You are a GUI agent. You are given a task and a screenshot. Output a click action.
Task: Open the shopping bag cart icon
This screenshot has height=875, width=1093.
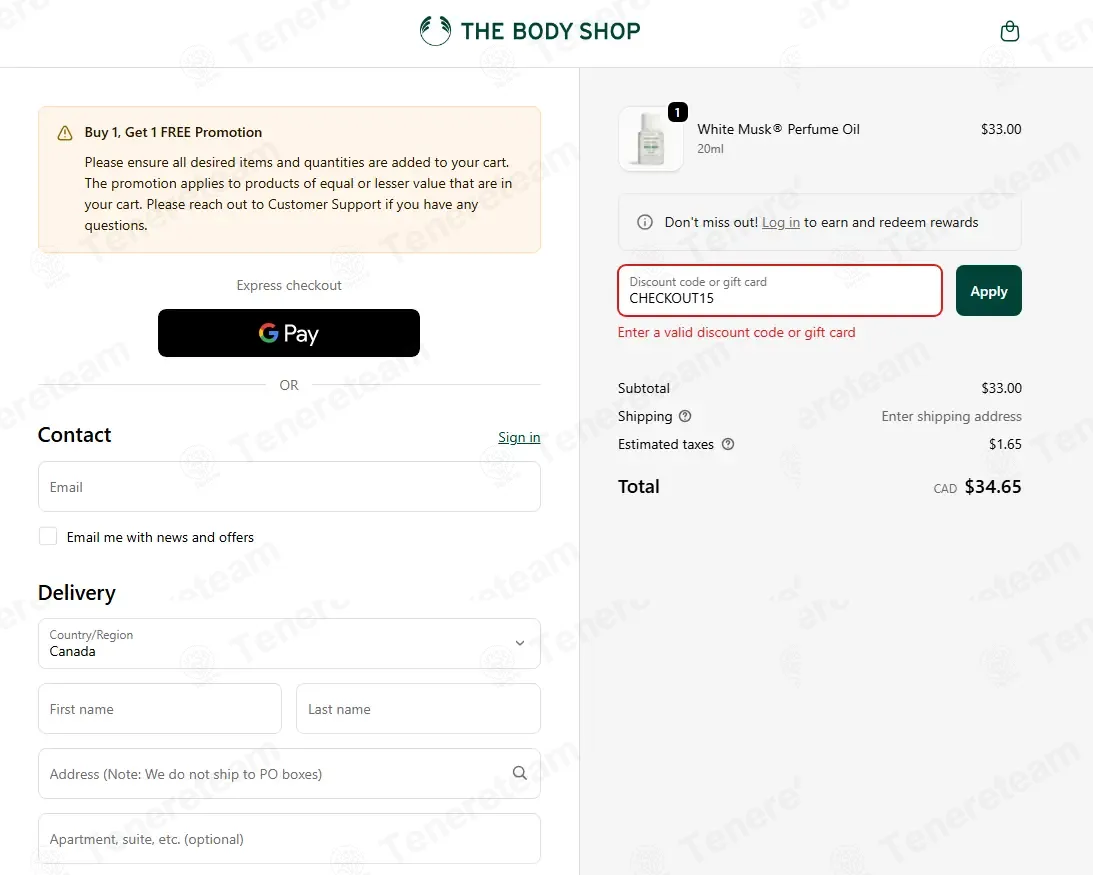pyautogui.click(x=1009, y=31)
